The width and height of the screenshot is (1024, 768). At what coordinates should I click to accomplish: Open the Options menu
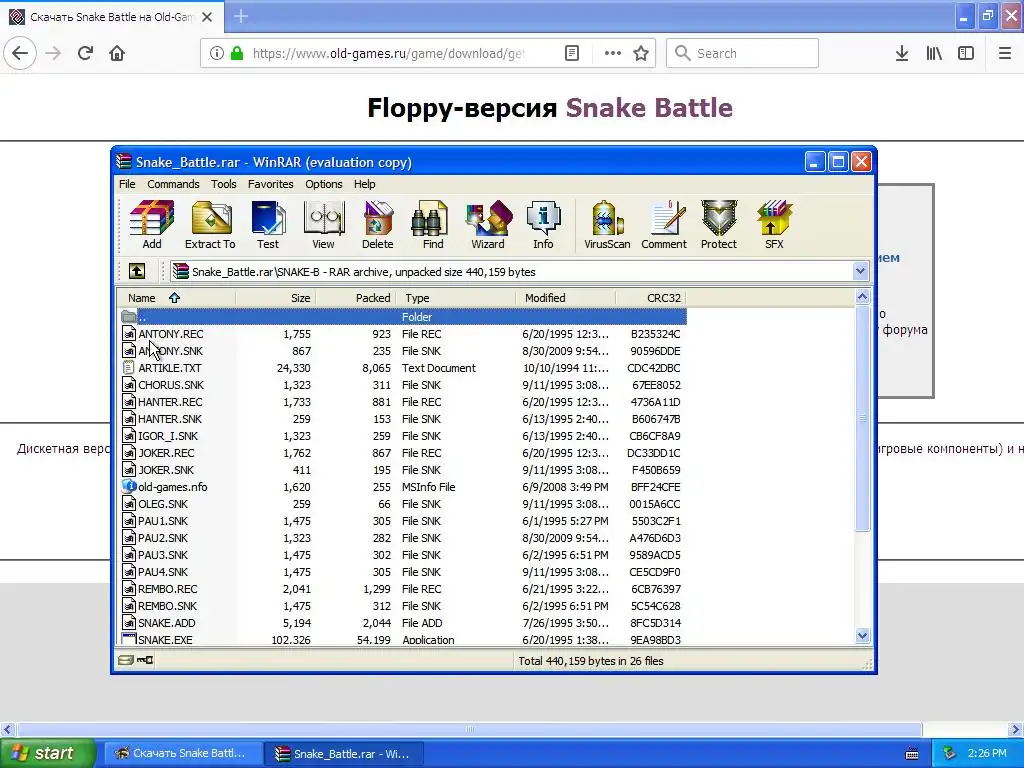tap(323, 184)
